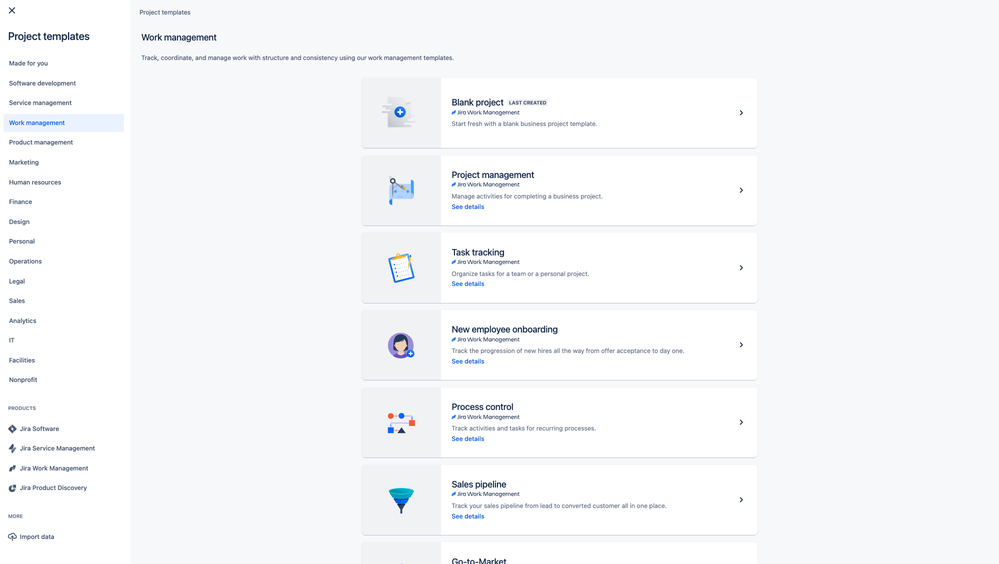The width and height of the screenshot is (999, 564).
Task: Click the Jira Software product icon
Action: [x=12, y=429]
